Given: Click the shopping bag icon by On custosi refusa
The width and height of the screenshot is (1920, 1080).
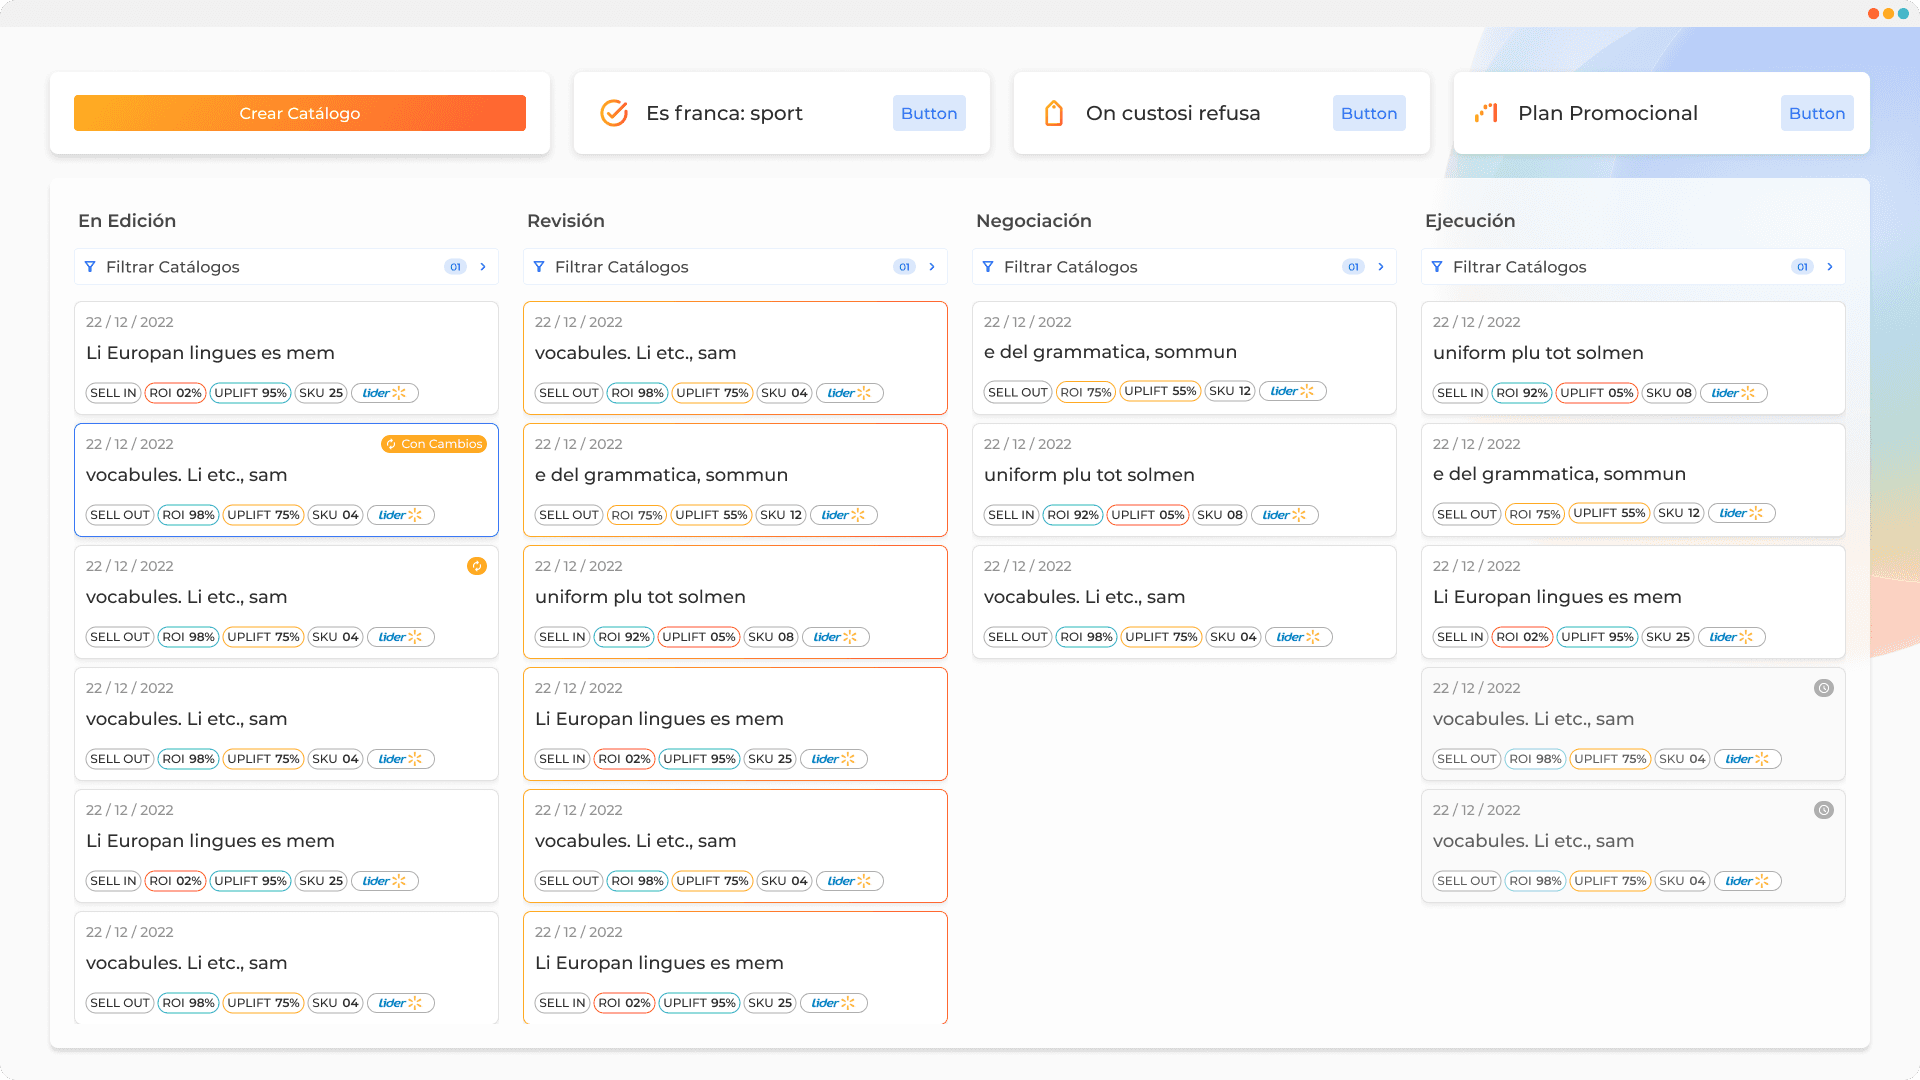Looking at the screenshot, I should 1053,113.
